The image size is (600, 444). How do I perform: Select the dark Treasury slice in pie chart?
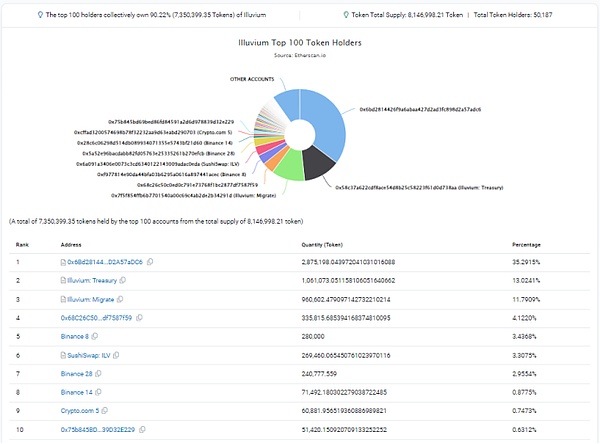coord(319,162)
